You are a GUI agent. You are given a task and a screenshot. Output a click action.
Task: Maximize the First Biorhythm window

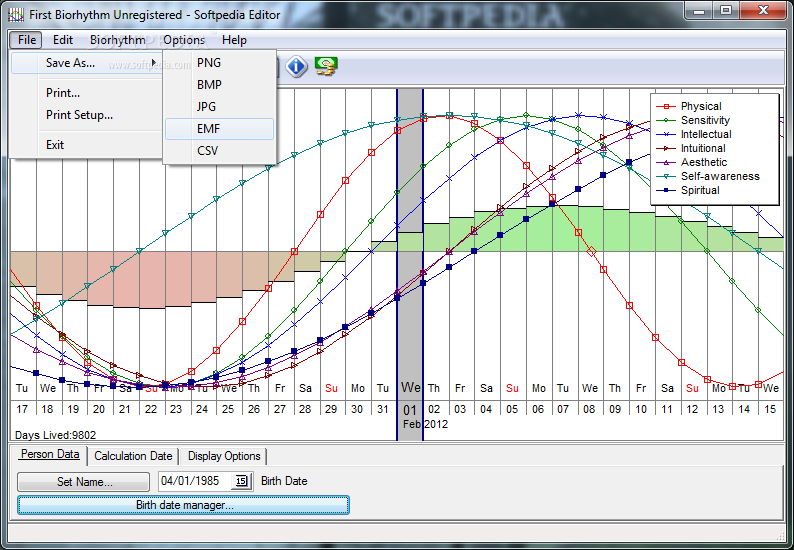(726, 10)
